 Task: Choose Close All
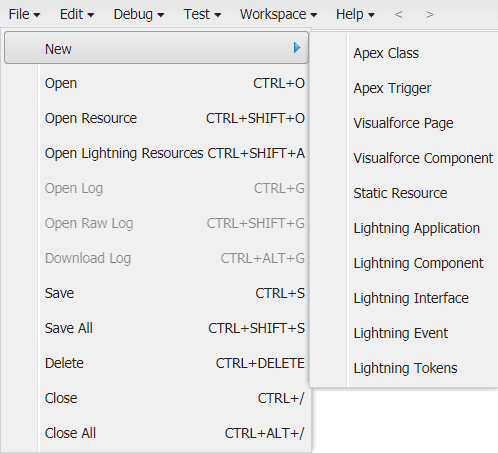tap(175, 433)
